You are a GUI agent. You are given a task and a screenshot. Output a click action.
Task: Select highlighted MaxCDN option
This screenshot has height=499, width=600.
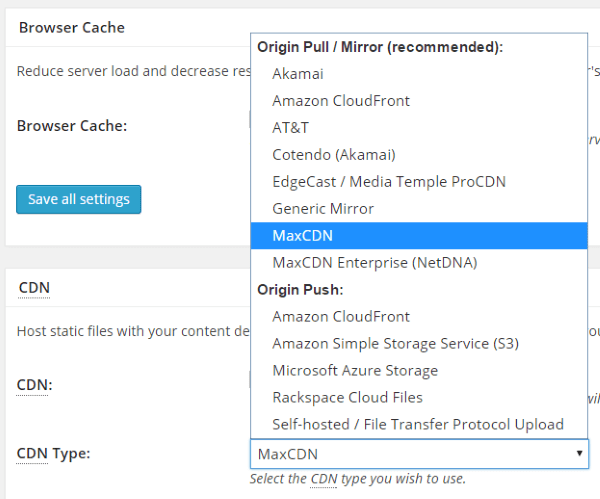point(303,235)
